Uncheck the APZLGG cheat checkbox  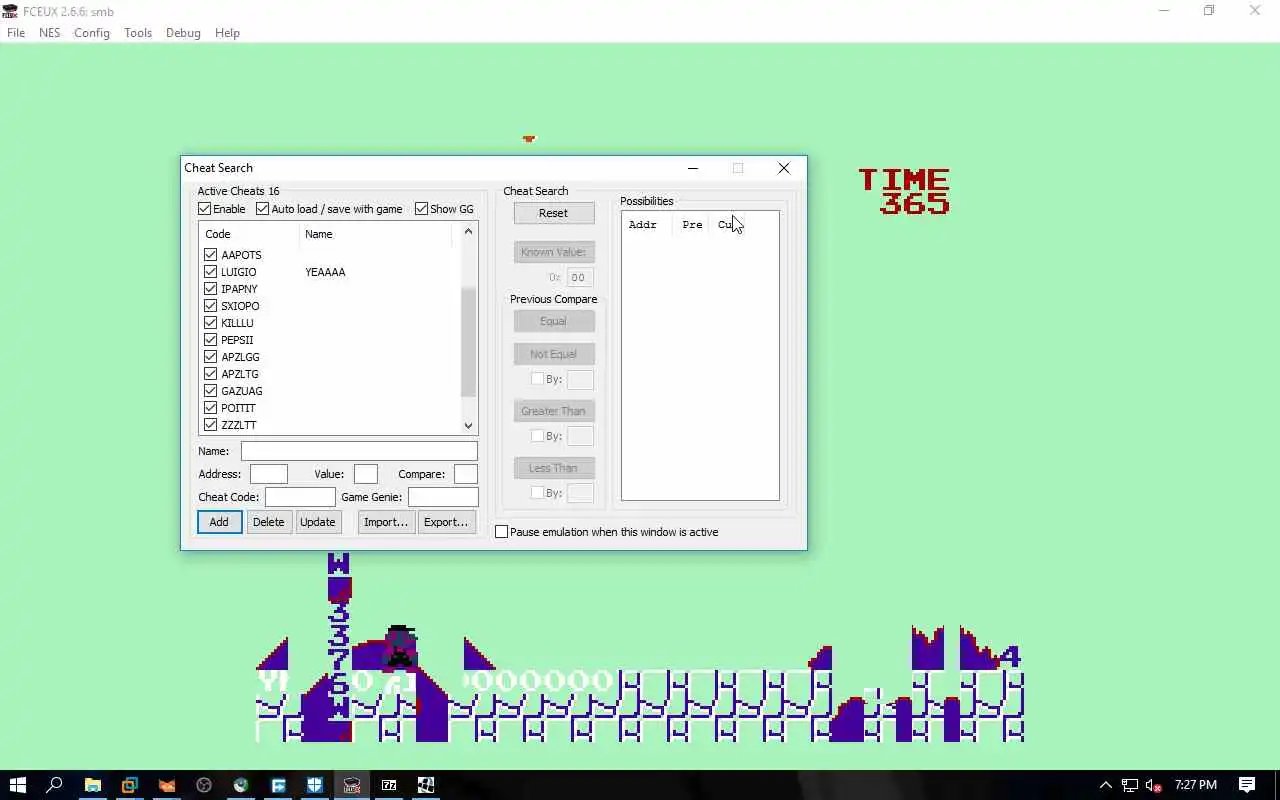pyautogui.click(x=210, y=357)
